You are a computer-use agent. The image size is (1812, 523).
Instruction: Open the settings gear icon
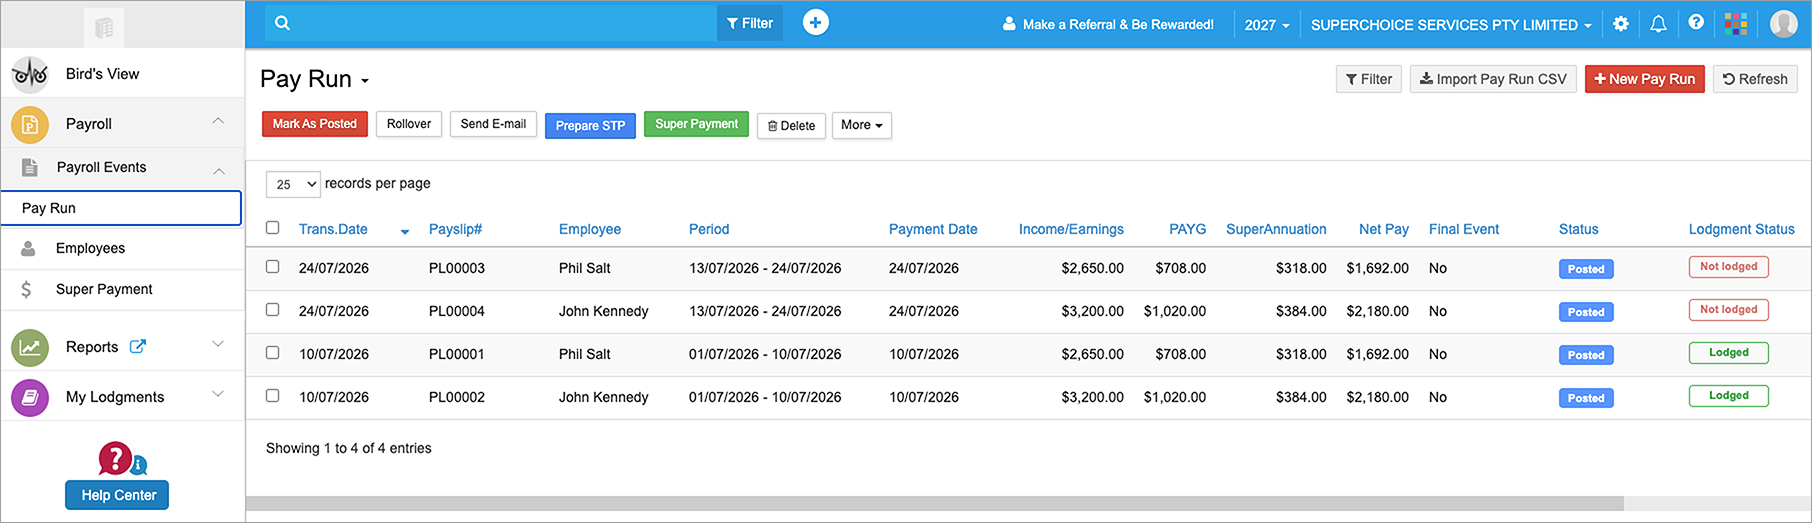pos(1621,24)
